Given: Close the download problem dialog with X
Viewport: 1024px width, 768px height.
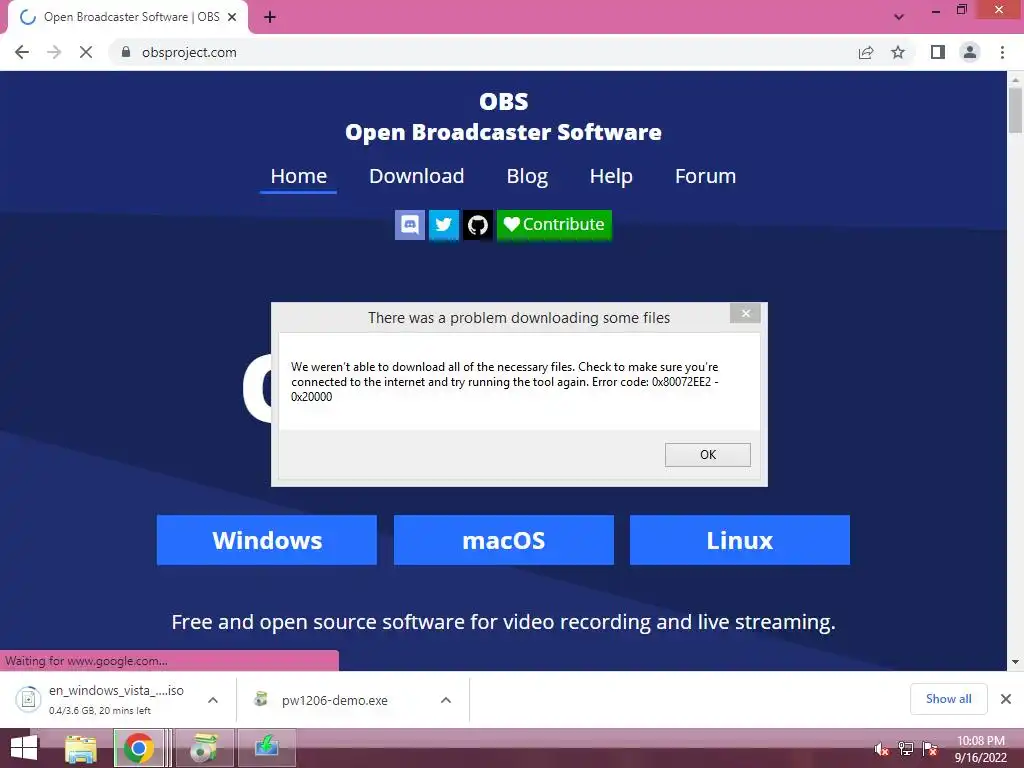Looking at the screenshot, I should point(745,313).
